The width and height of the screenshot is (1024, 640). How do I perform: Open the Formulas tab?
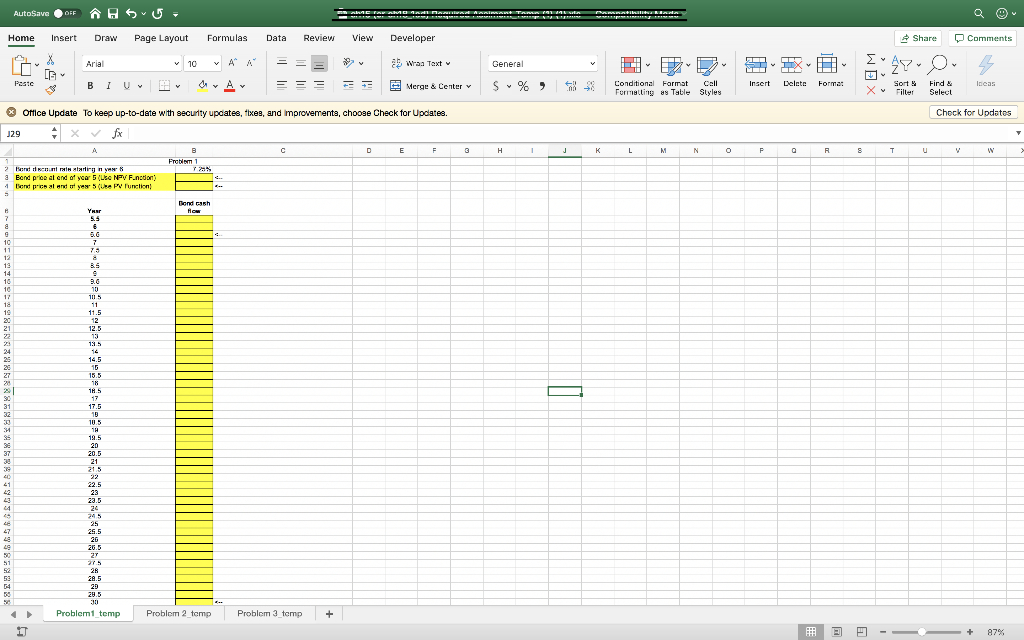click(227, 38)
